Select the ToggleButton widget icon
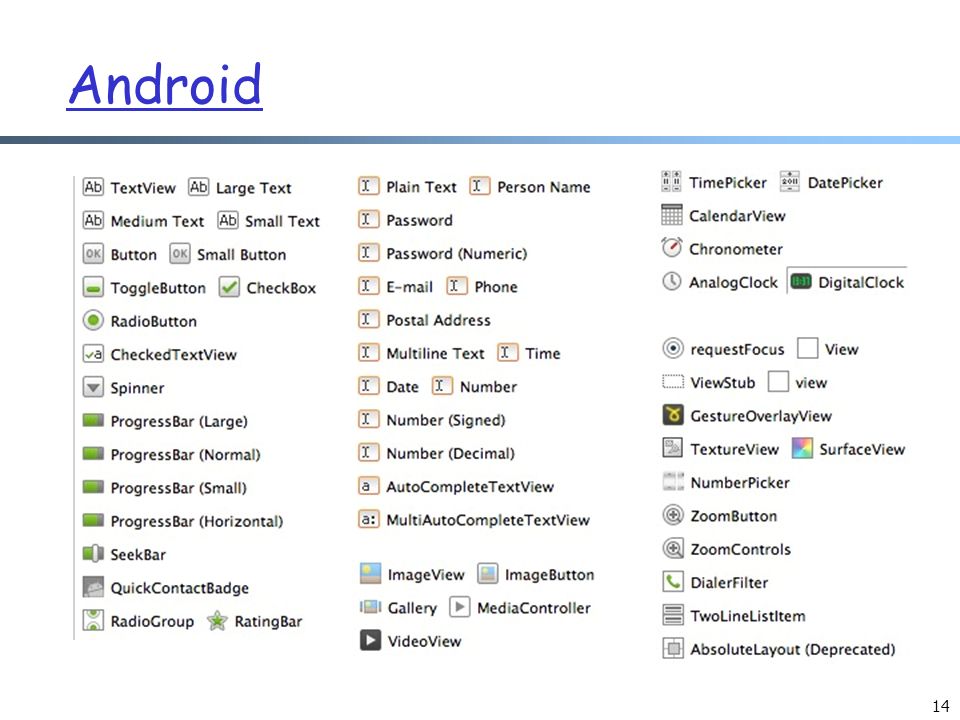Image resolution: width=960 pixels, height=720 pixels. coord(93,287)
